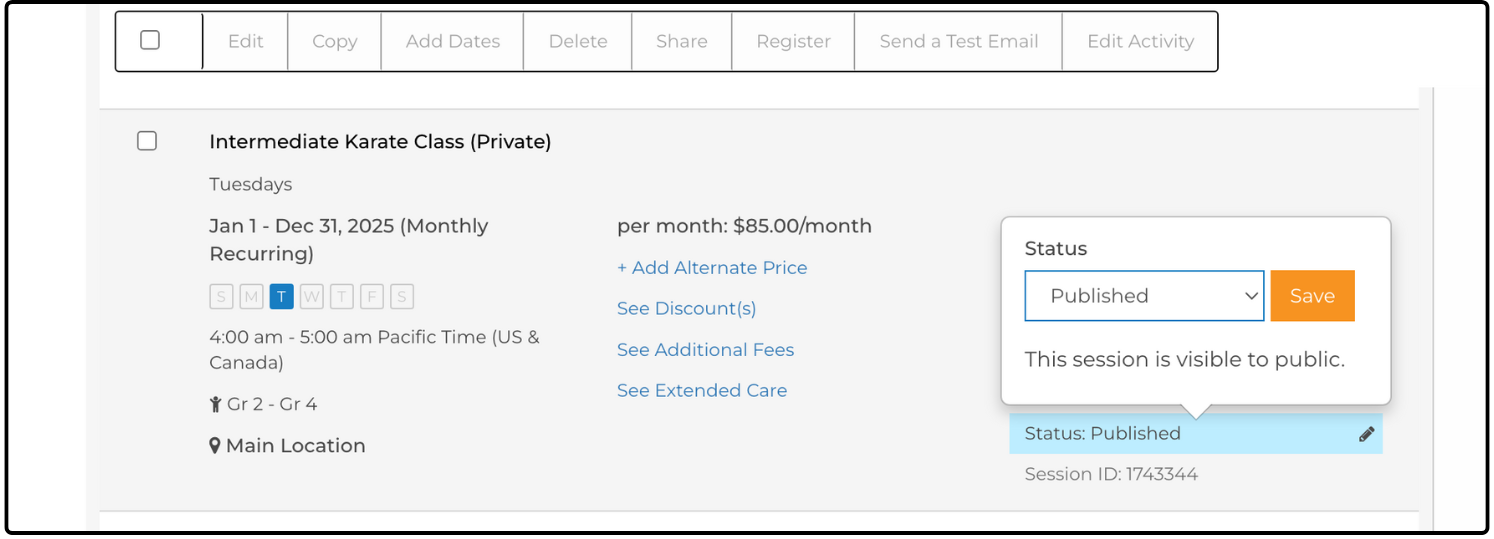
Task: Show See Additional Fees details
Action: tap(705, 350)
